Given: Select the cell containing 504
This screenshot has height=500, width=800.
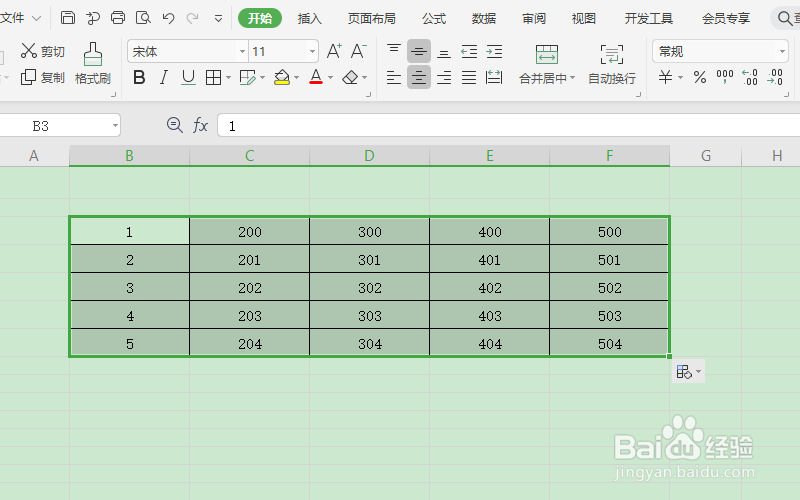Looking at the screenshot, I should coord(609,343).
